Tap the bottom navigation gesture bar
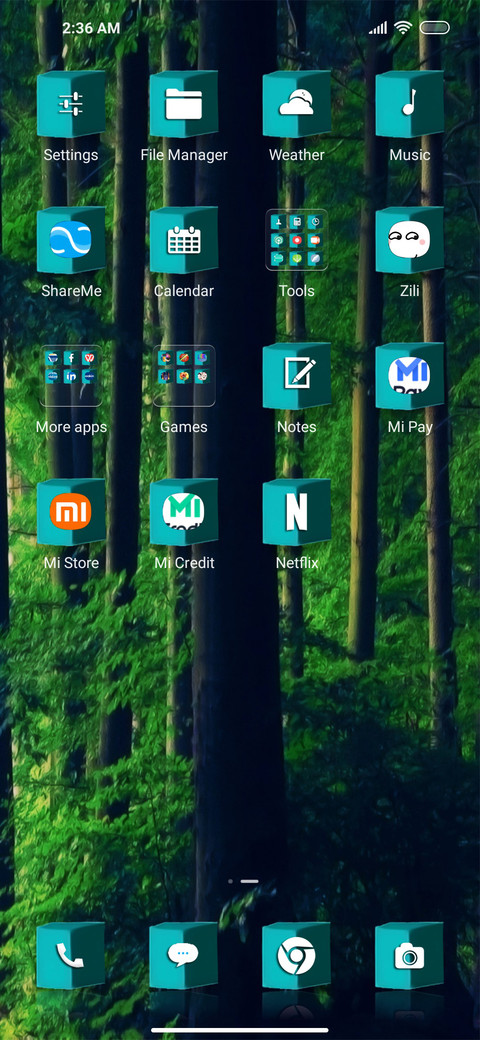The height and width of the screenshot is (1040, 480). tap(239, 1030)
